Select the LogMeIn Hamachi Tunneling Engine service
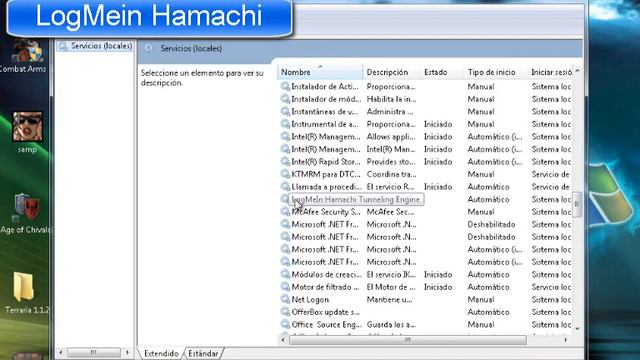640x360 pixels. 356,199
